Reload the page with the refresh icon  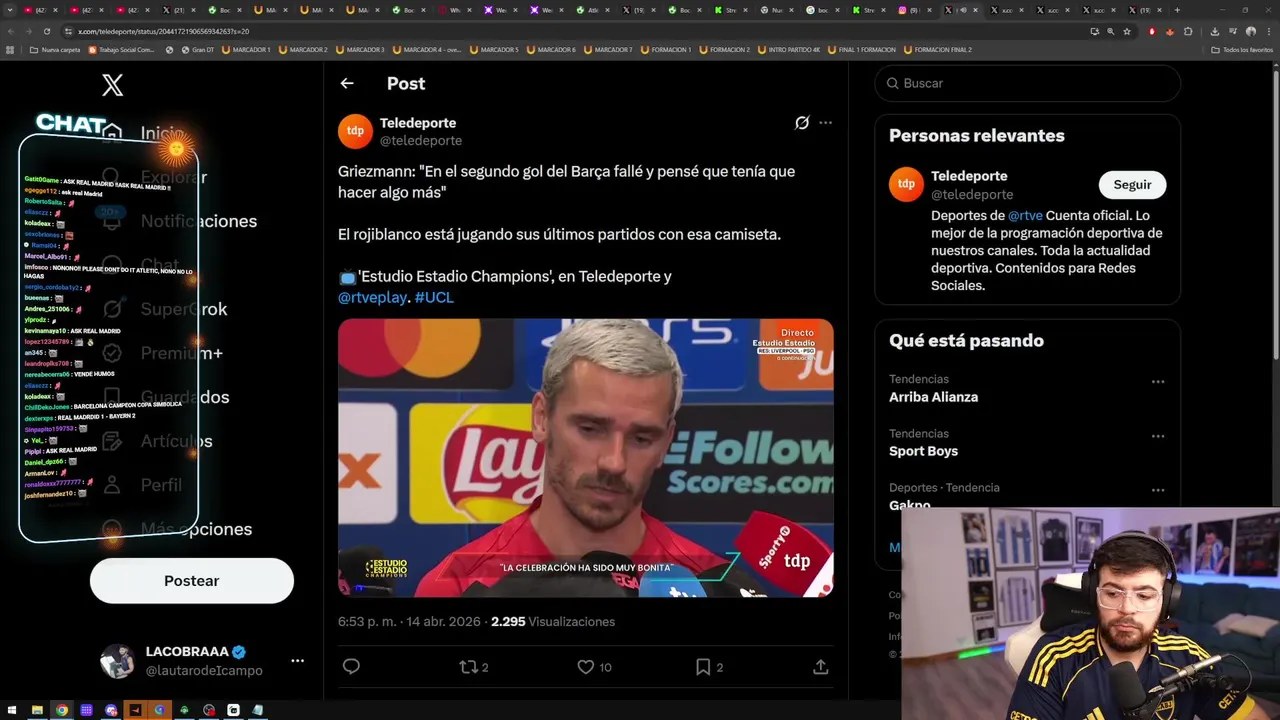tap(46, 31)
